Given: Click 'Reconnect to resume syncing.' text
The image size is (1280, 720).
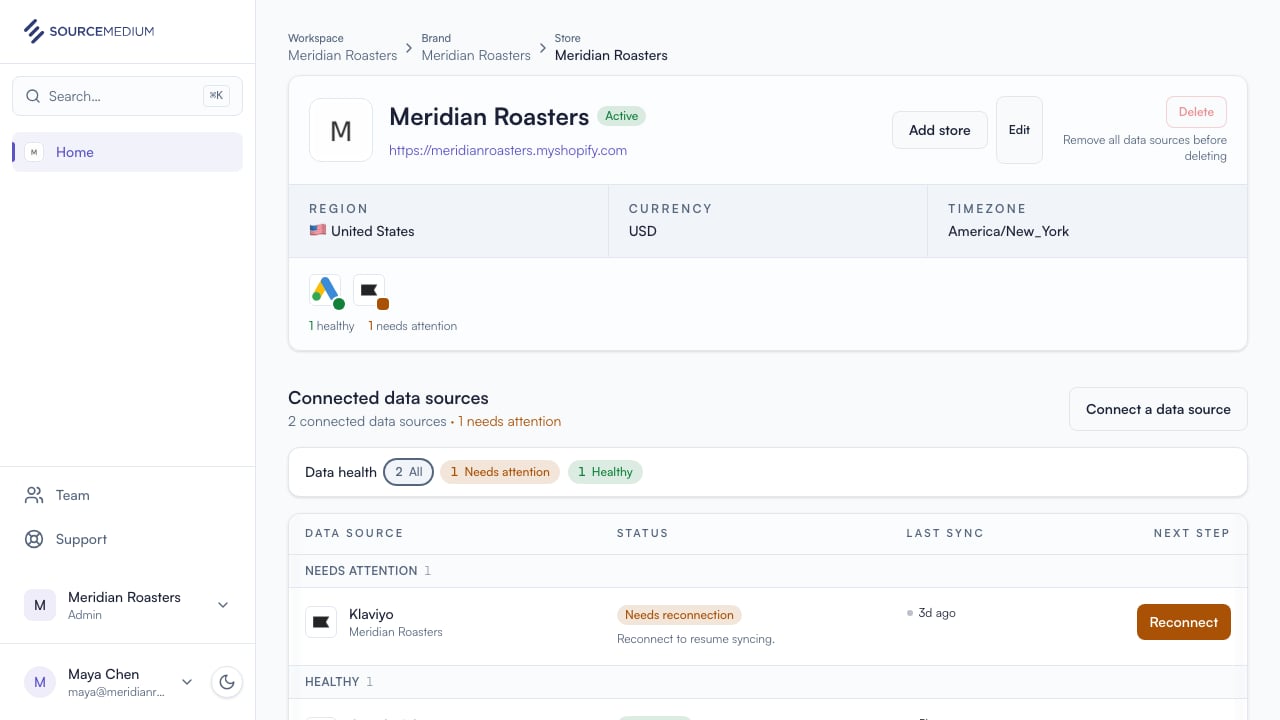Looking at the screenshot, I should tap(696, 639).
